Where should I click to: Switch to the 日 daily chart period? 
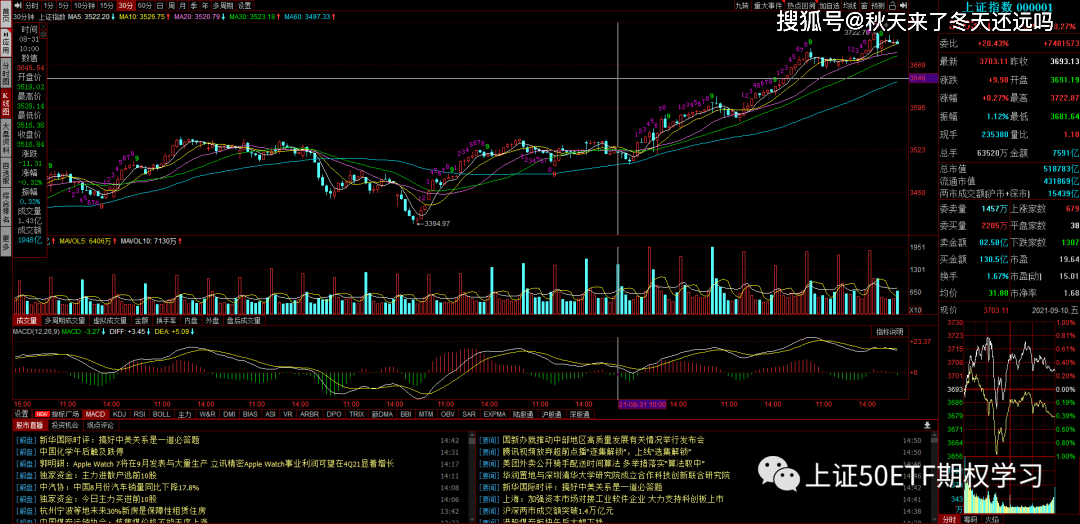165,6
